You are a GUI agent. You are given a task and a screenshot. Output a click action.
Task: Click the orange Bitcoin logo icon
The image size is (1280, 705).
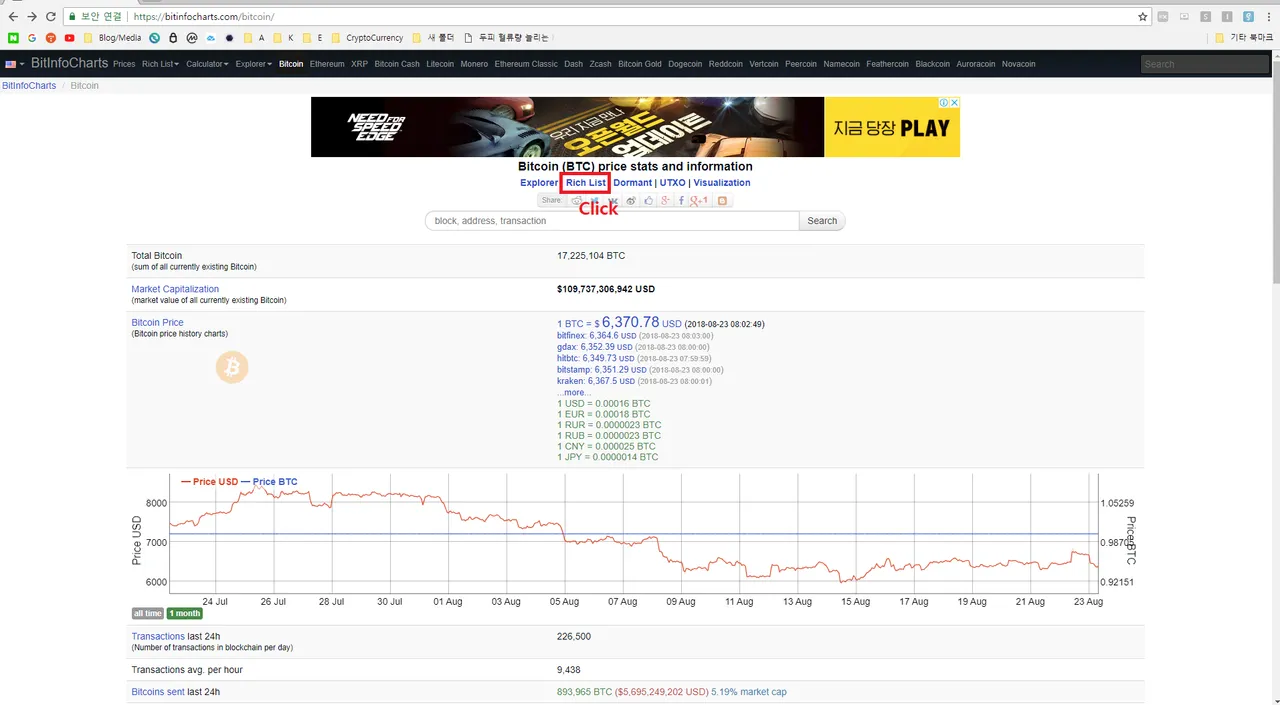(x=232, y=368)
